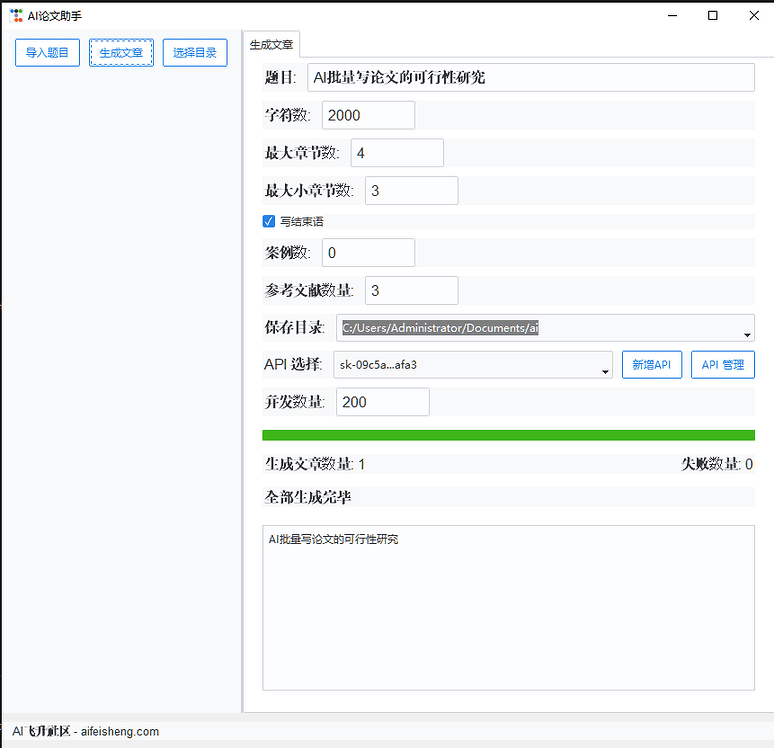Toggle the 写结束语 checkbox
Screen dimensions: 774x748
pos(269,221)
